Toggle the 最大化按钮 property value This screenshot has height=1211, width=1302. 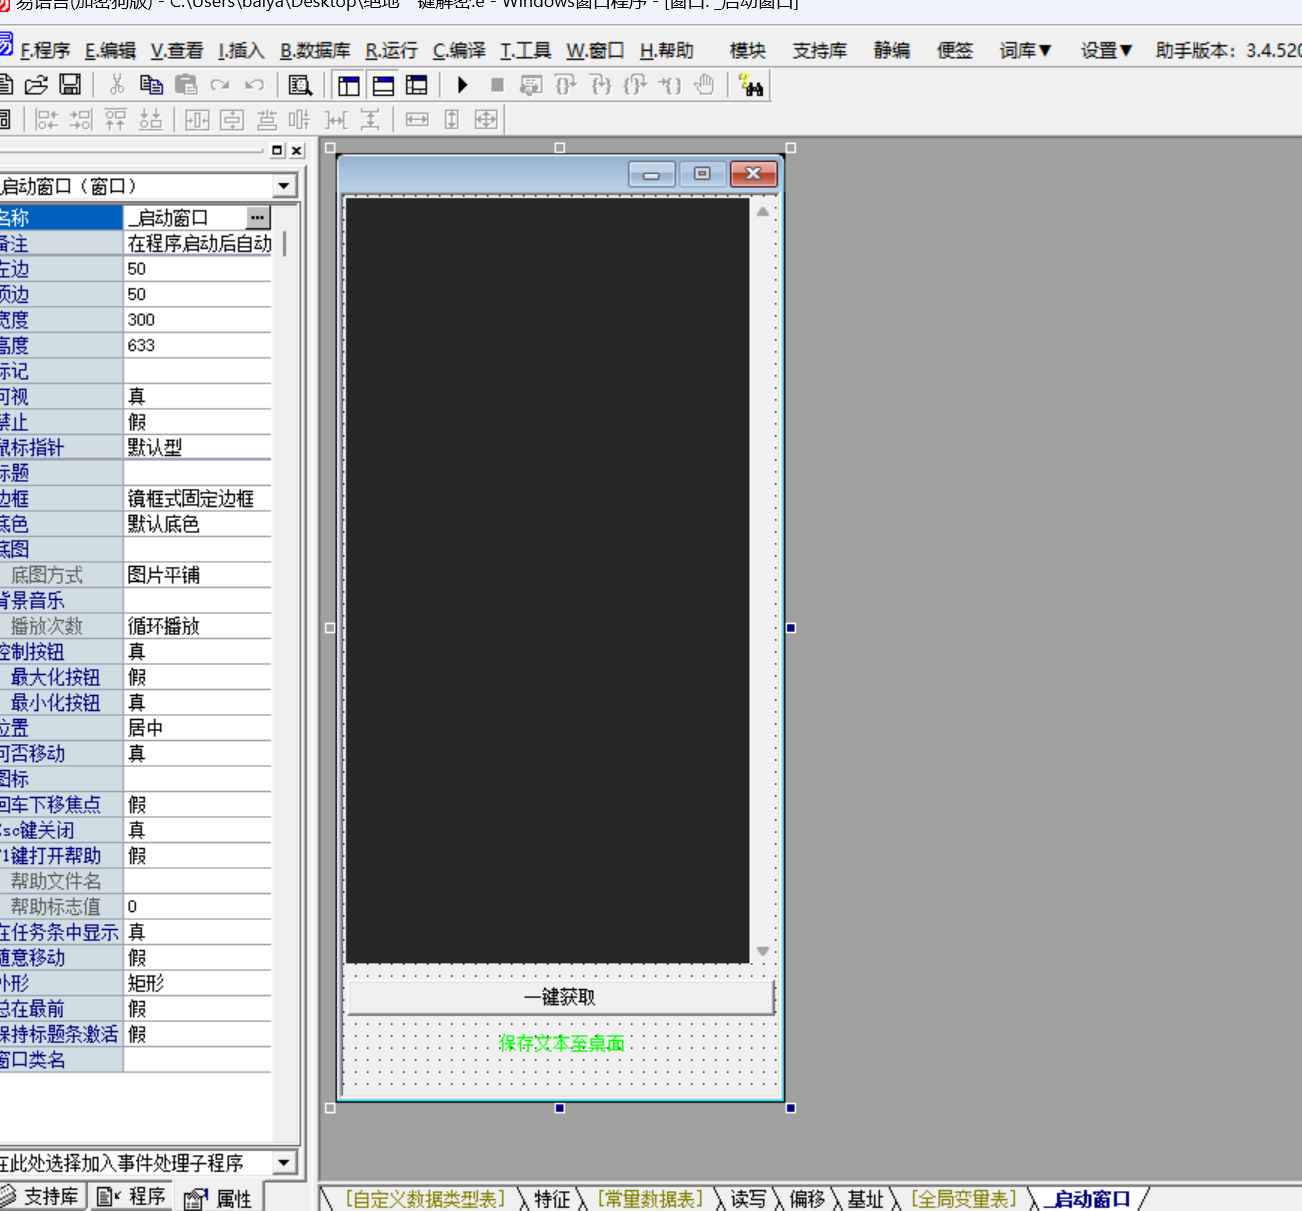197,677
